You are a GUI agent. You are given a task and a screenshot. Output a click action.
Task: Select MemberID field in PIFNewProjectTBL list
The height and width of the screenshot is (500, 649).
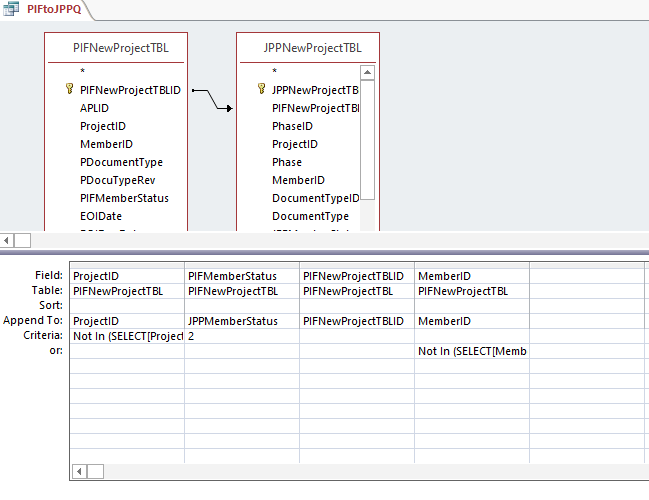click(x=106, y=144)
